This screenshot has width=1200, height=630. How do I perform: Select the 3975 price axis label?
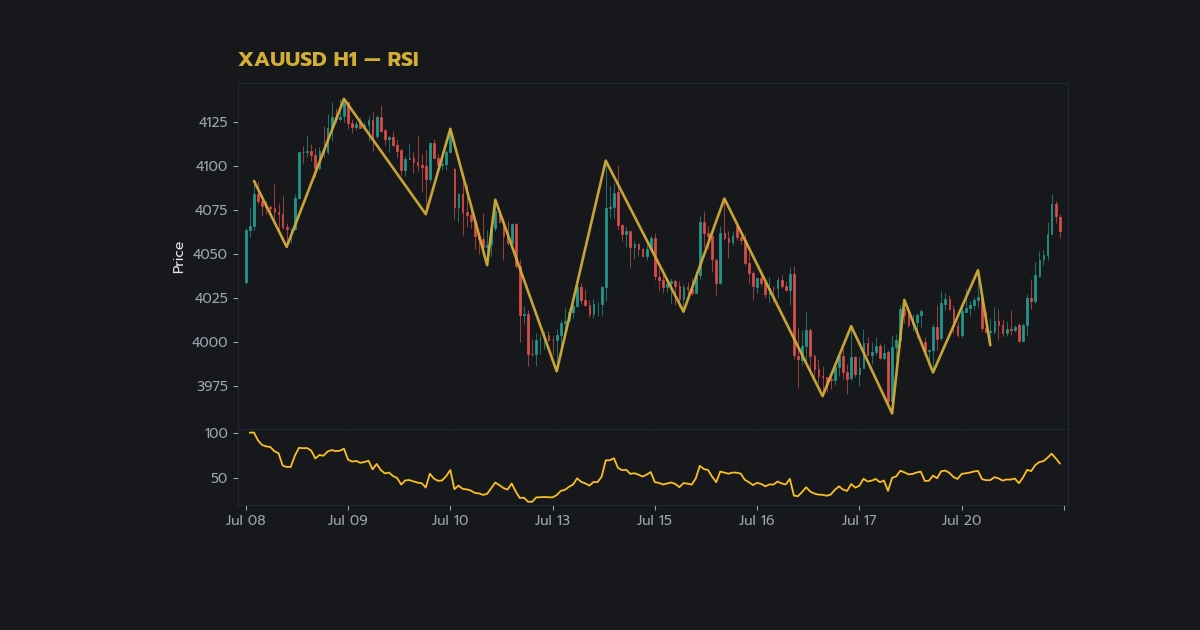[x=213, y=387]
